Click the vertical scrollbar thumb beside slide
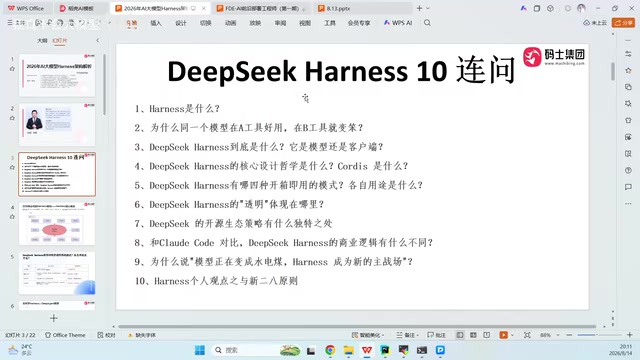Viewport: 640px width, 360px height. 613,71
